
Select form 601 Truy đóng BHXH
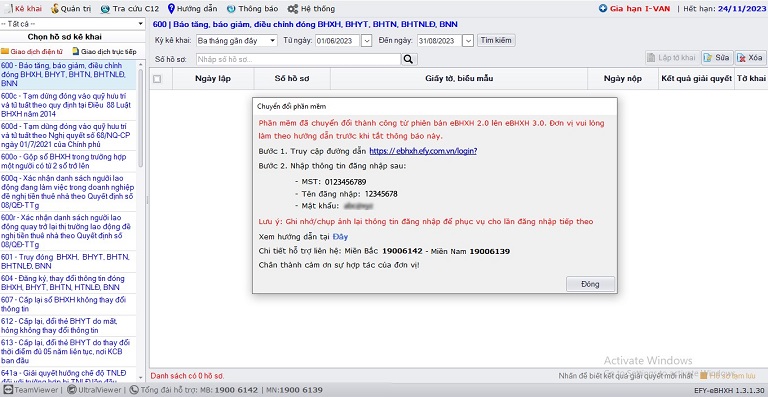click(68, 261)
